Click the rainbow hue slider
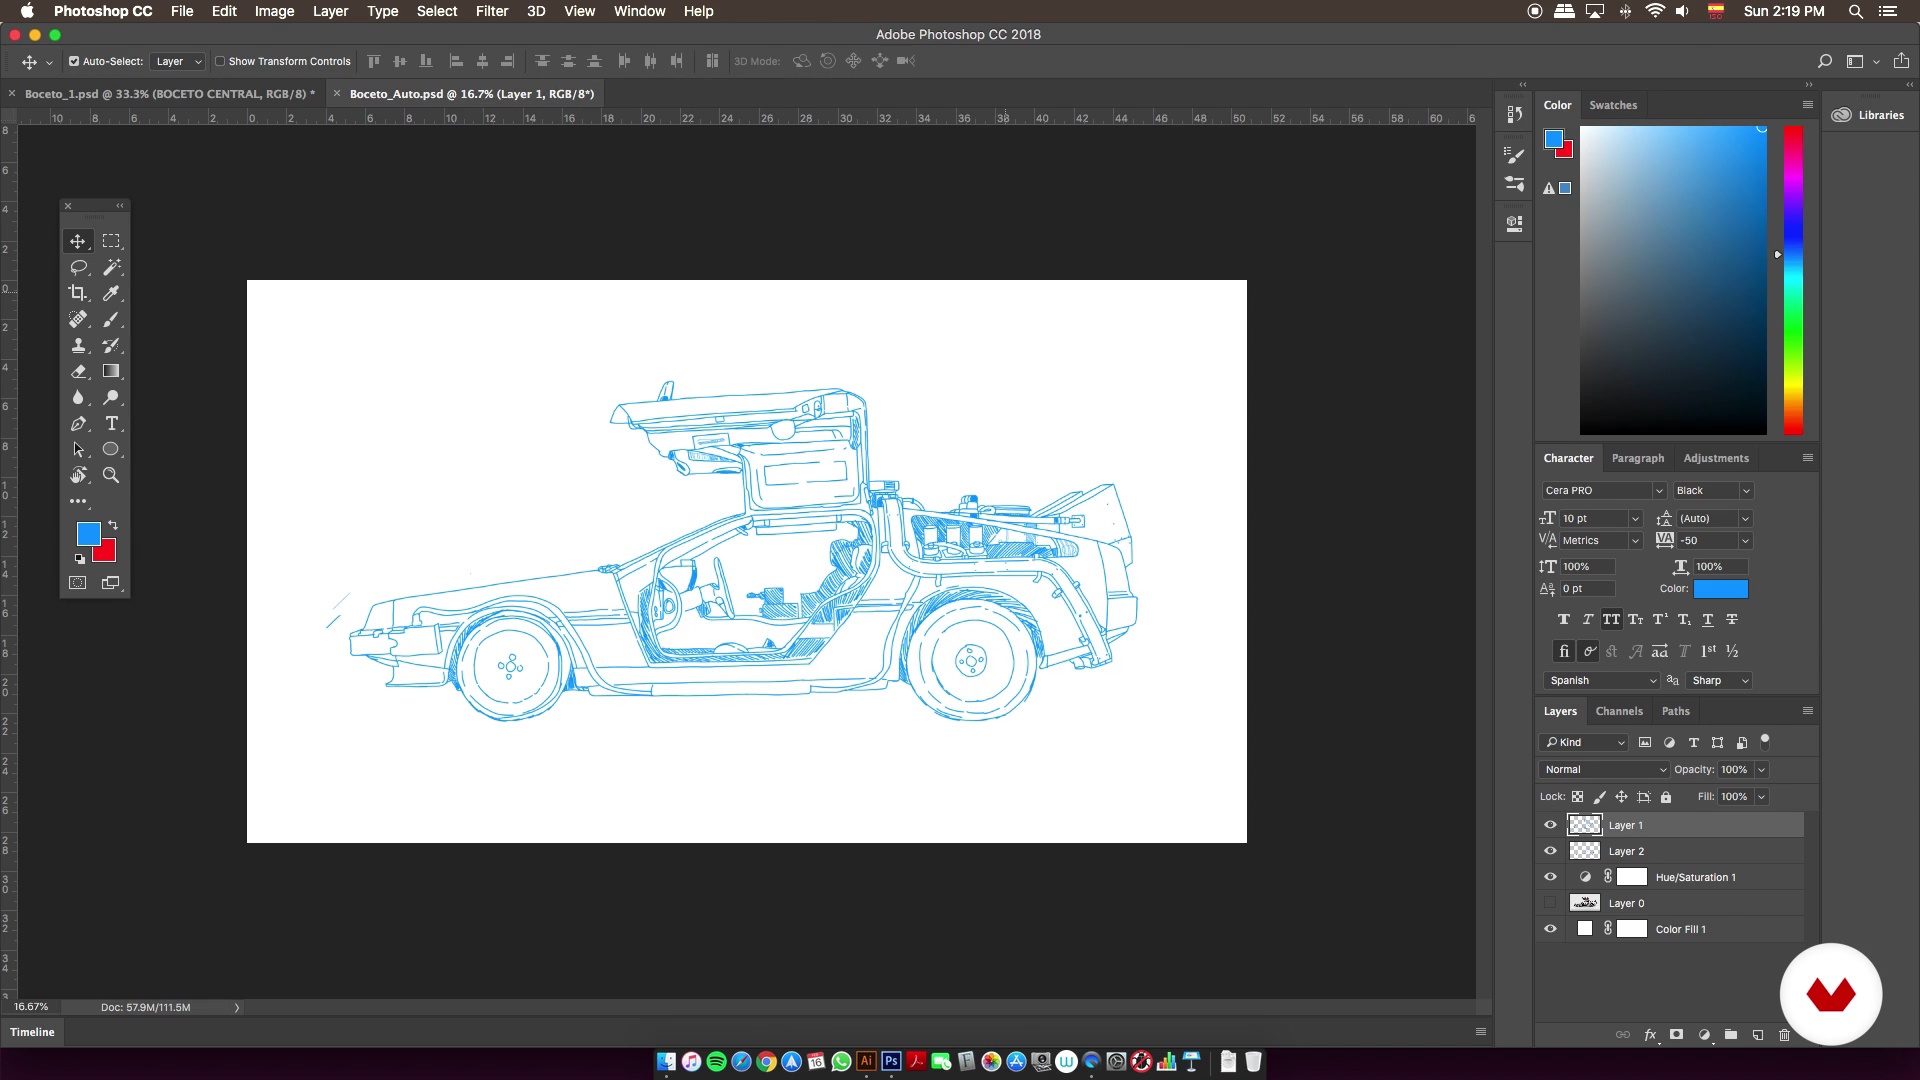This screenshot has height=1080, width=1920. pos(1794,280)
